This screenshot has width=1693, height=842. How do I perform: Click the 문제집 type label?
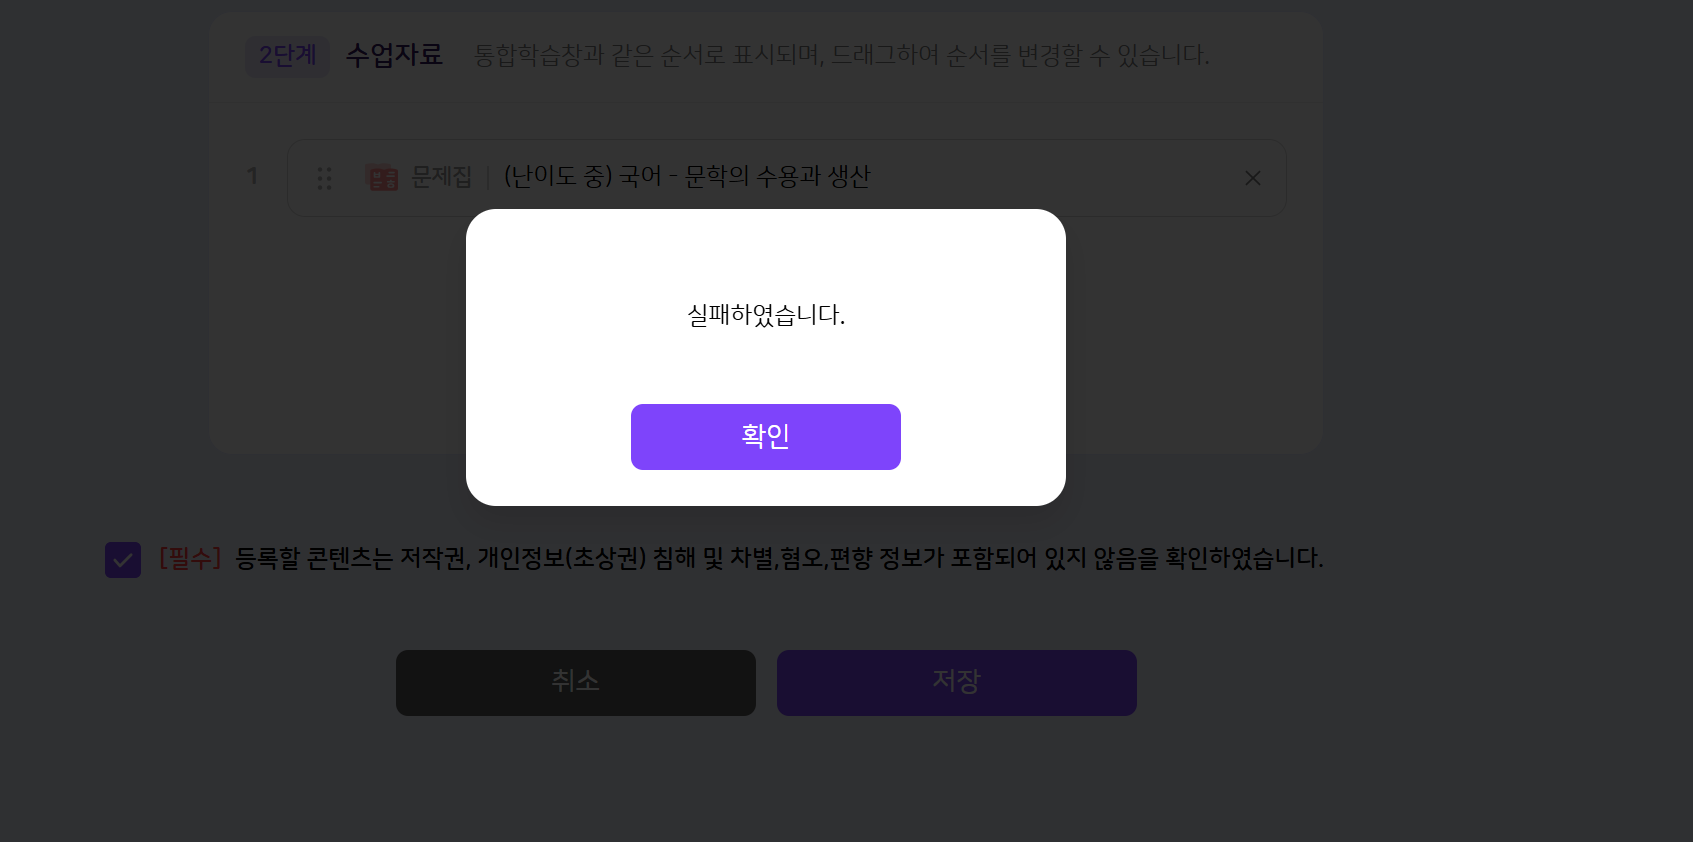pos(441,177)
